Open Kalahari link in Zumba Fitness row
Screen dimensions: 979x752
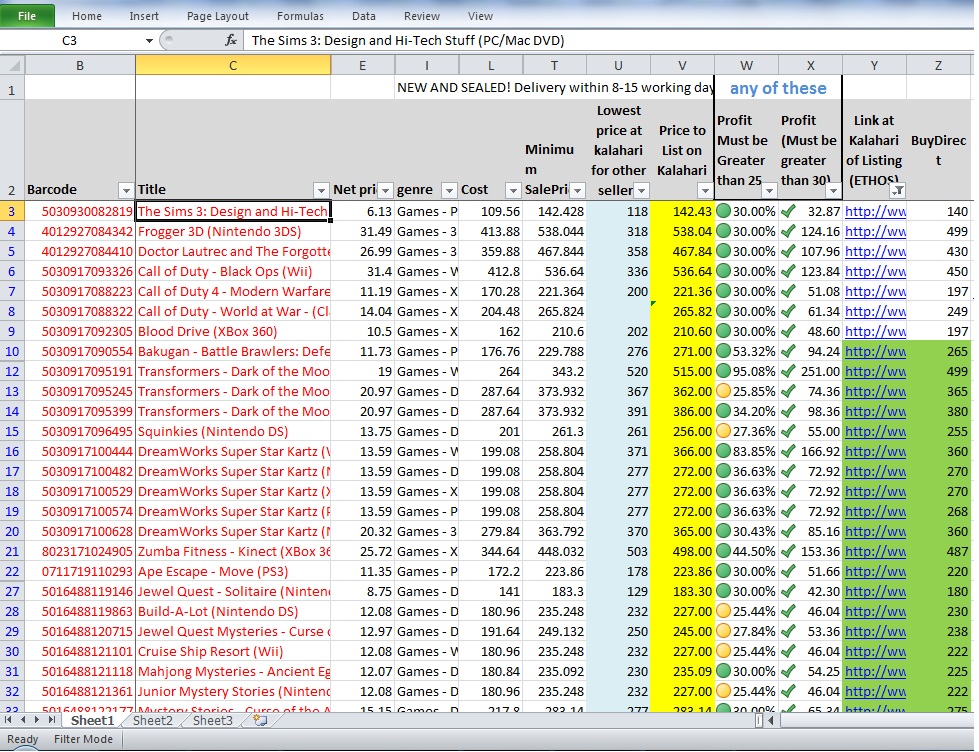point(875,552)
